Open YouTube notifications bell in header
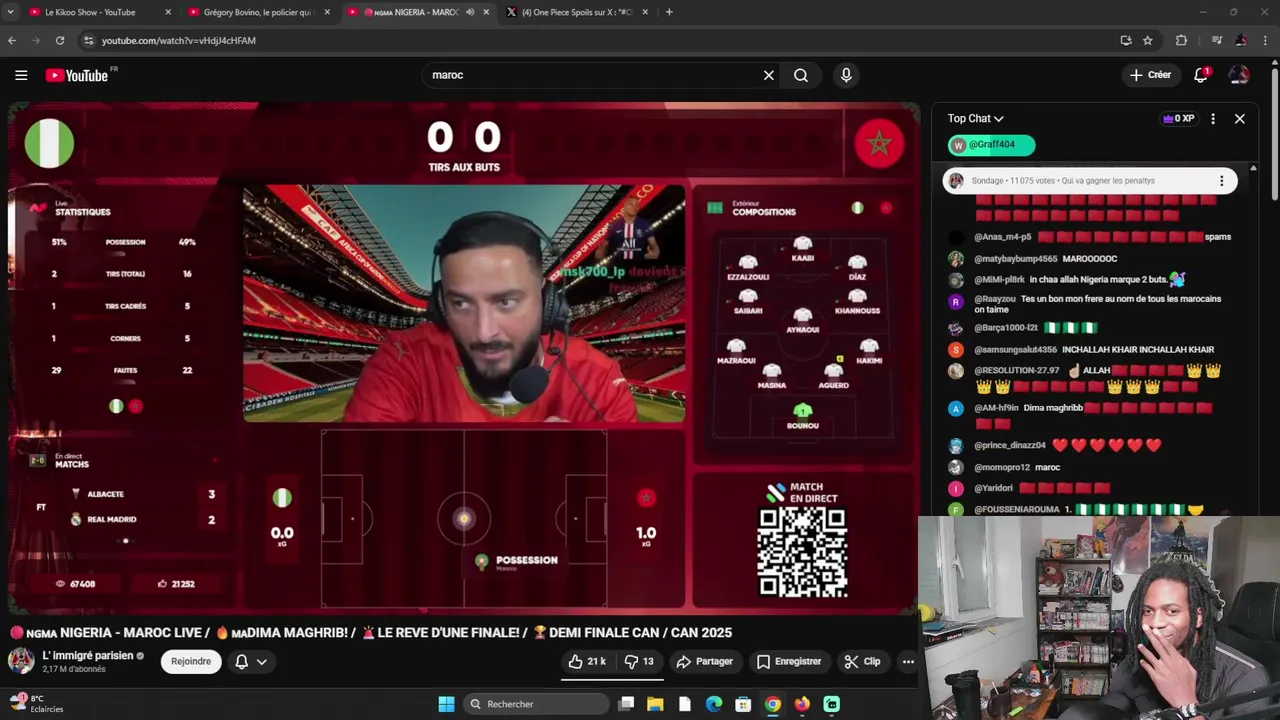 pyautogui.click(x=1201, y=75)
